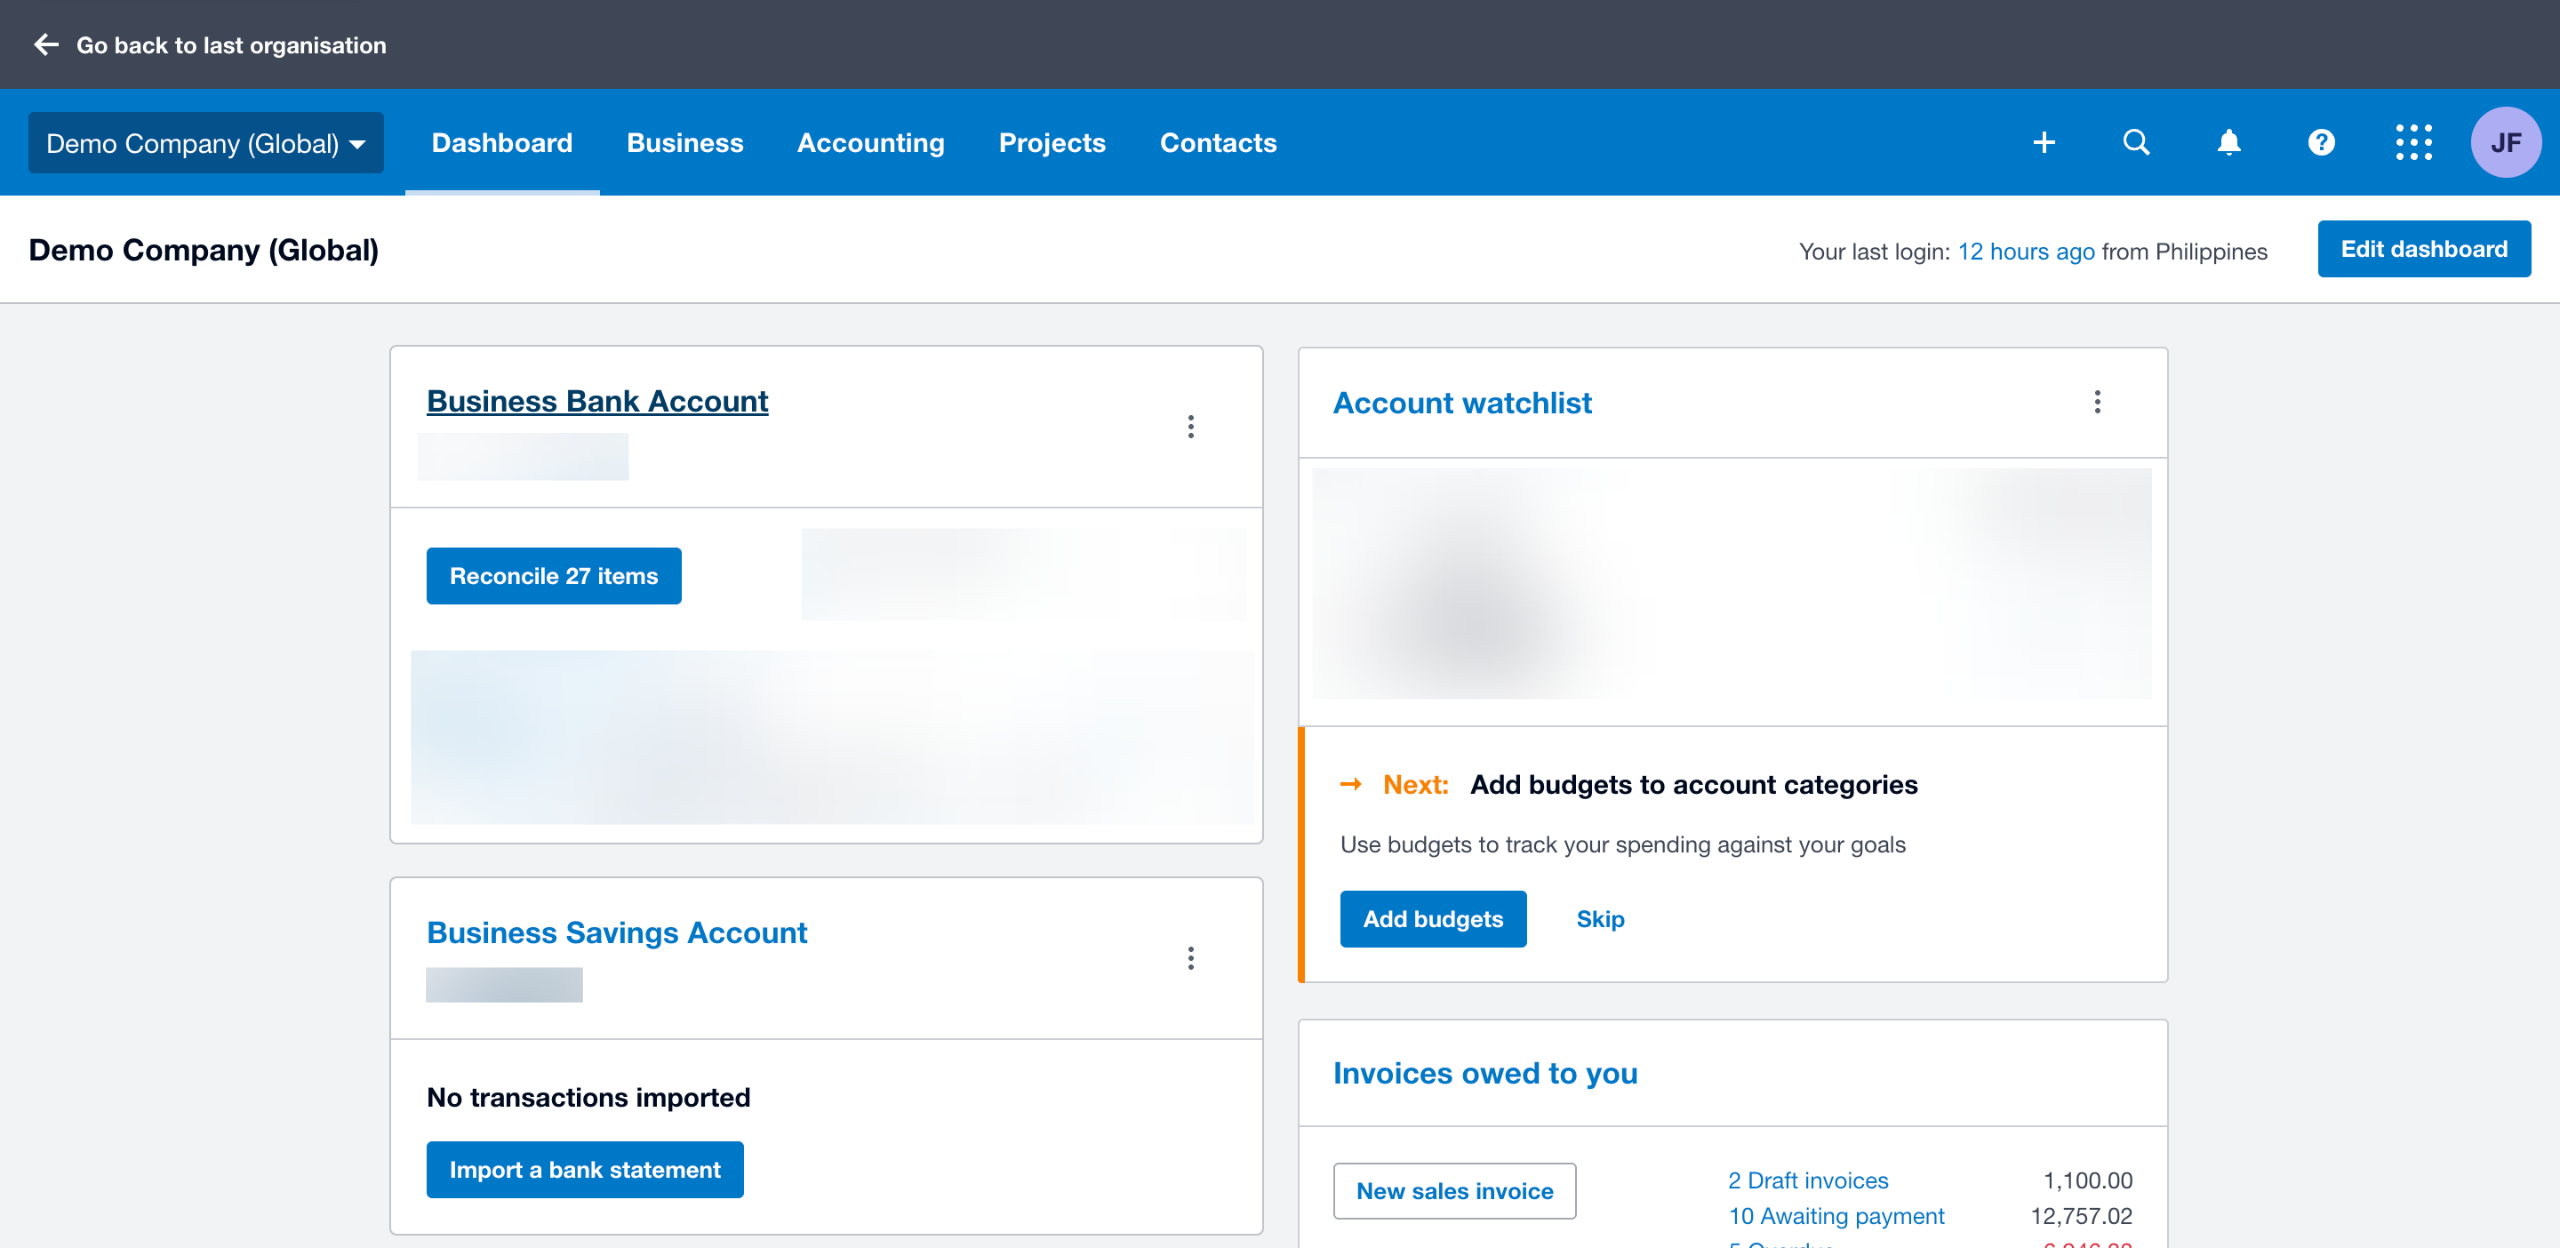This screenshot has width=2560, height=1248.
Task: Click the Edit dashboard button
Action: [x=2424, y=249]
